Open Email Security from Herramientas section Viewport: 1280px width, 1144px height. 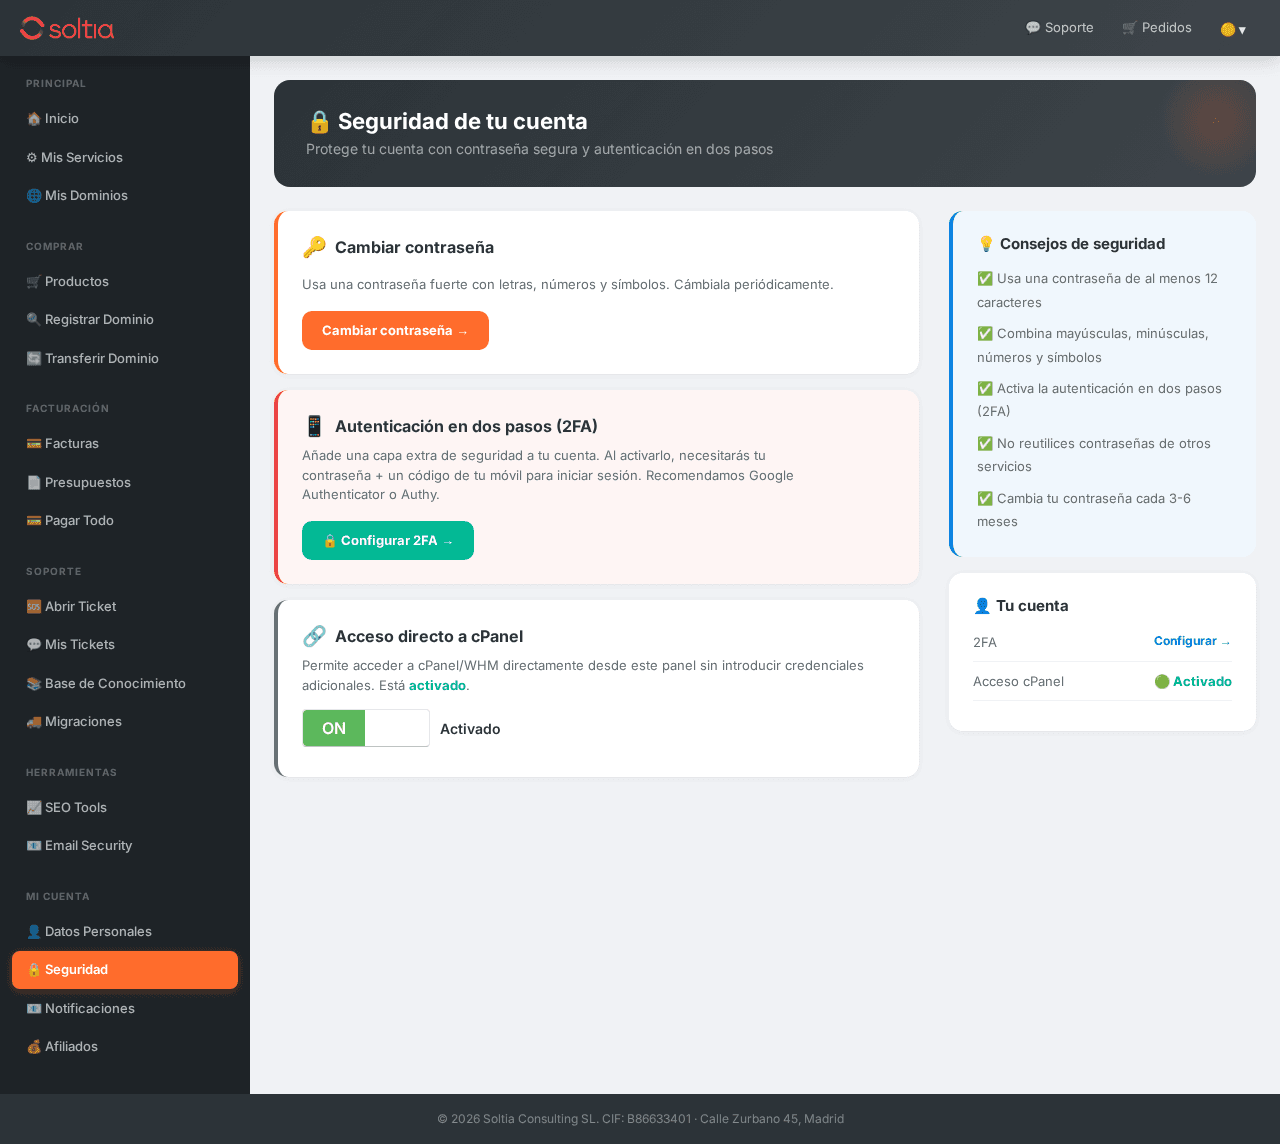tap(79, 845)
